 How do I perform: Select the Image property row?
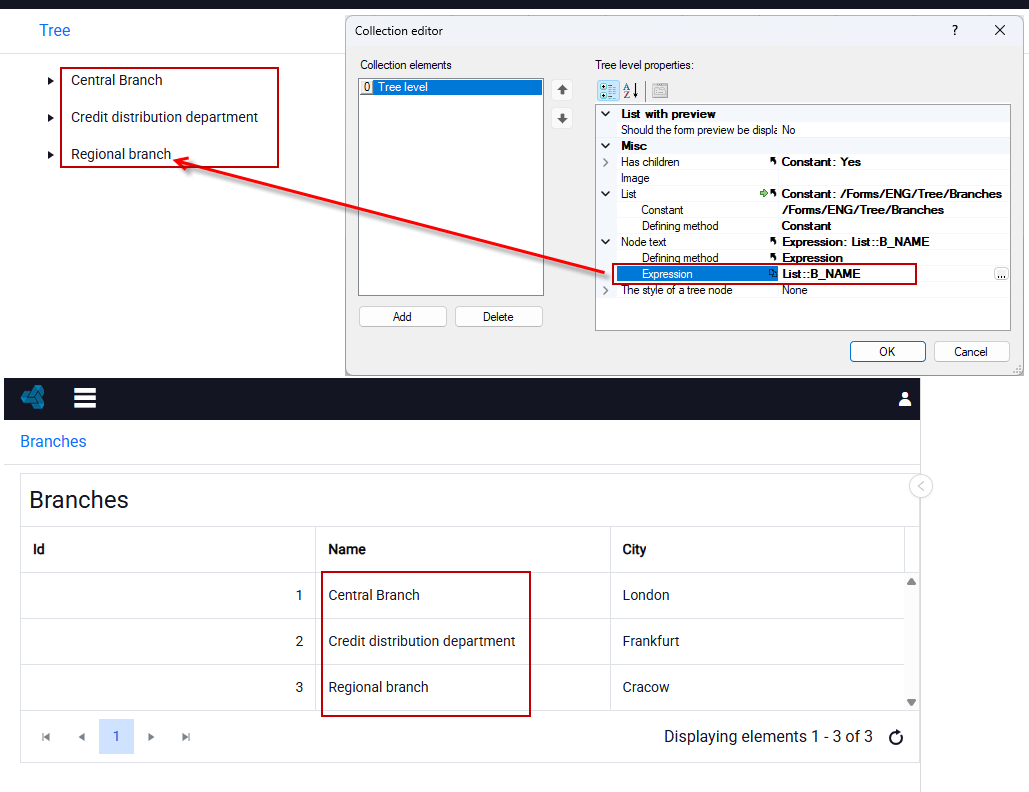[812, 178]
